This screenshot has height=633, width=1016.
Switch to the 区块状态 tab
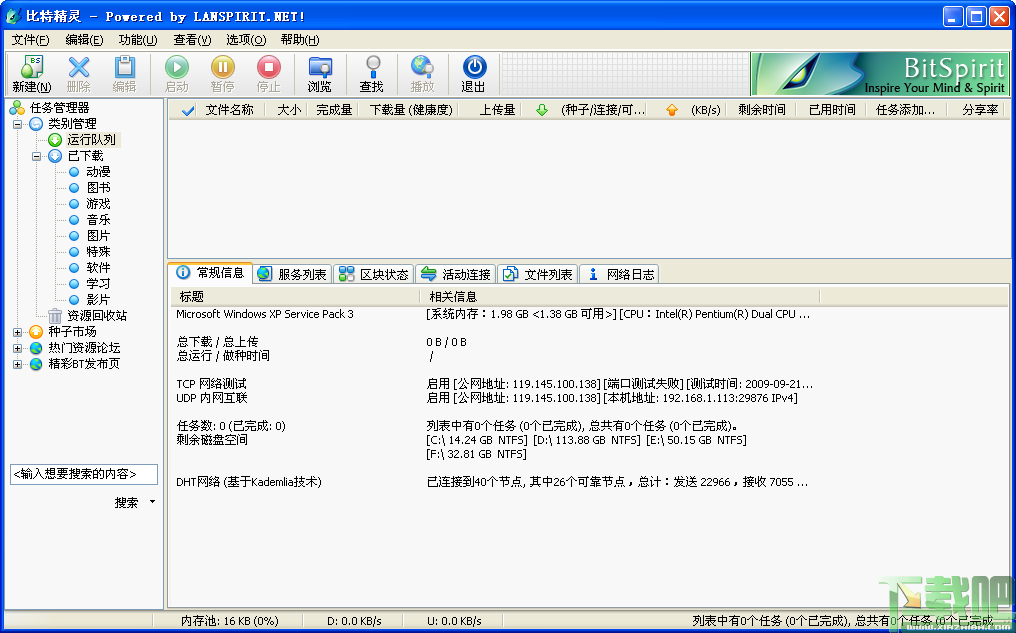click(x=374, y=274)
